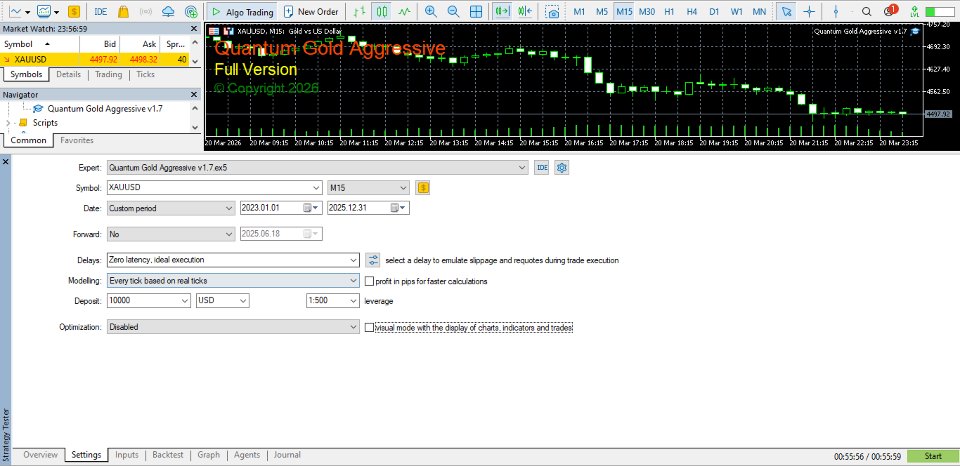This screenshot has width=960, height=466.
Task: Open the leverage 1:500 dropdown
Action: (332, 301)
